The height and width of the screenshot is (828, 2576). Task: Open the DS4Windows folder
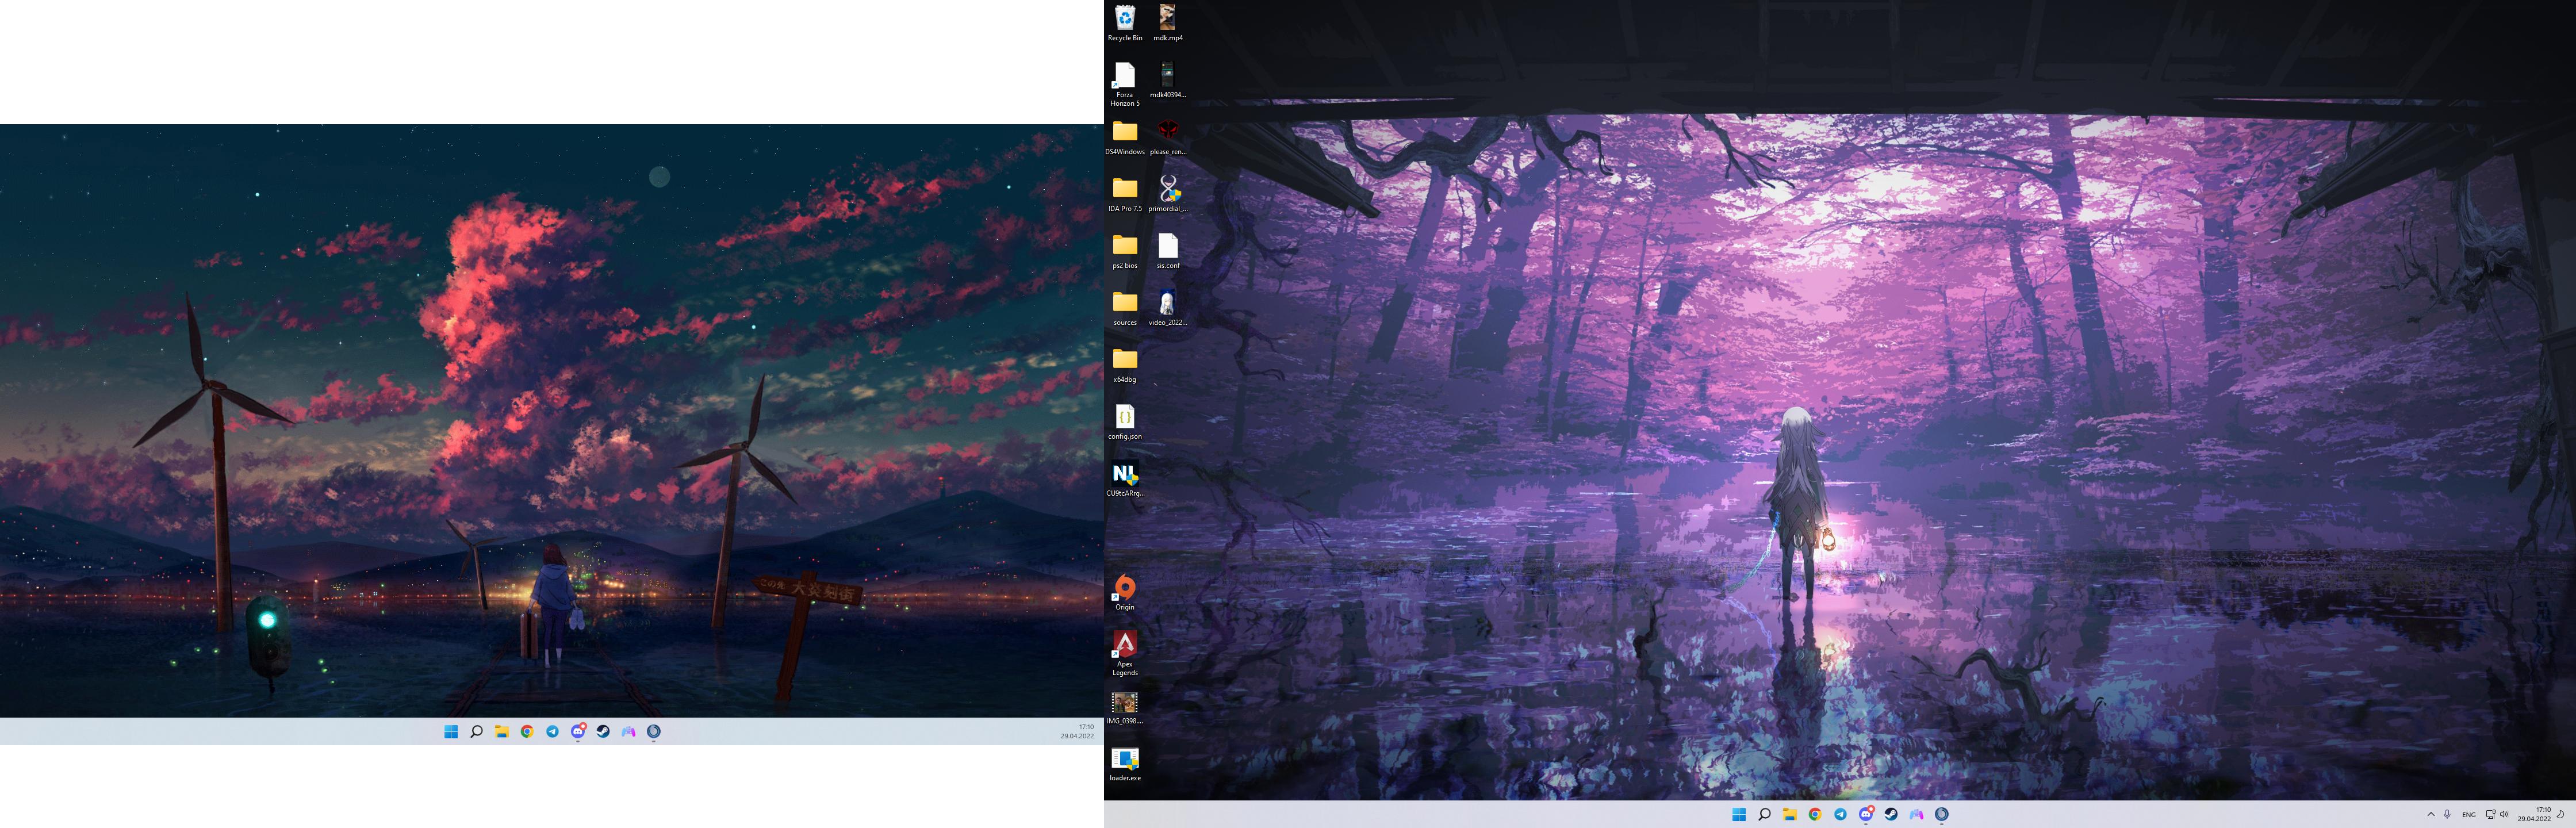(x=1124, y=133)
